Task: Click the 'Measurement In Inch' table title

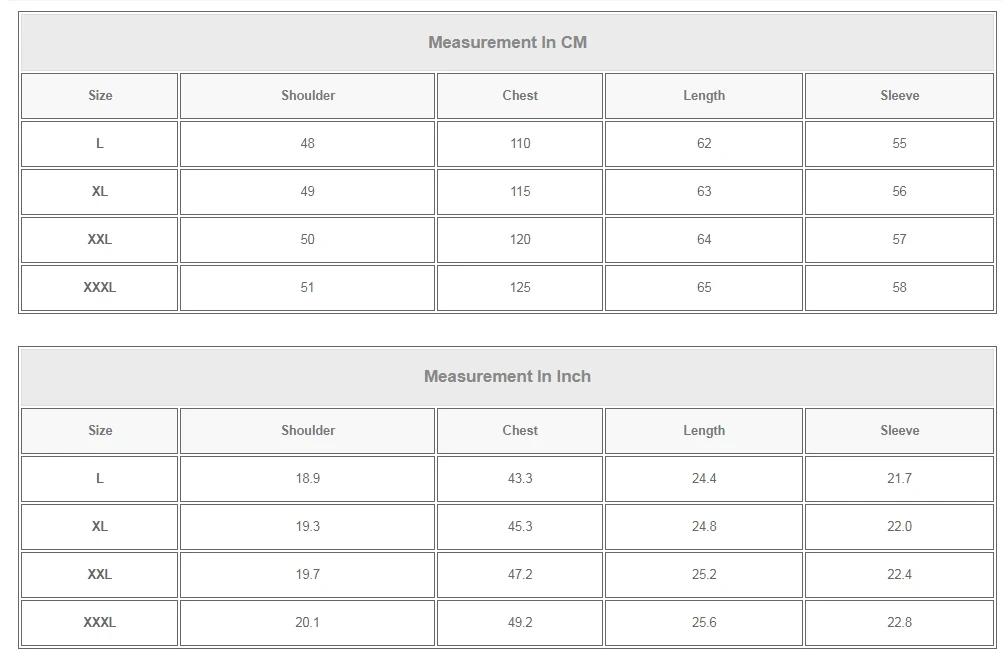Action: 507,376
